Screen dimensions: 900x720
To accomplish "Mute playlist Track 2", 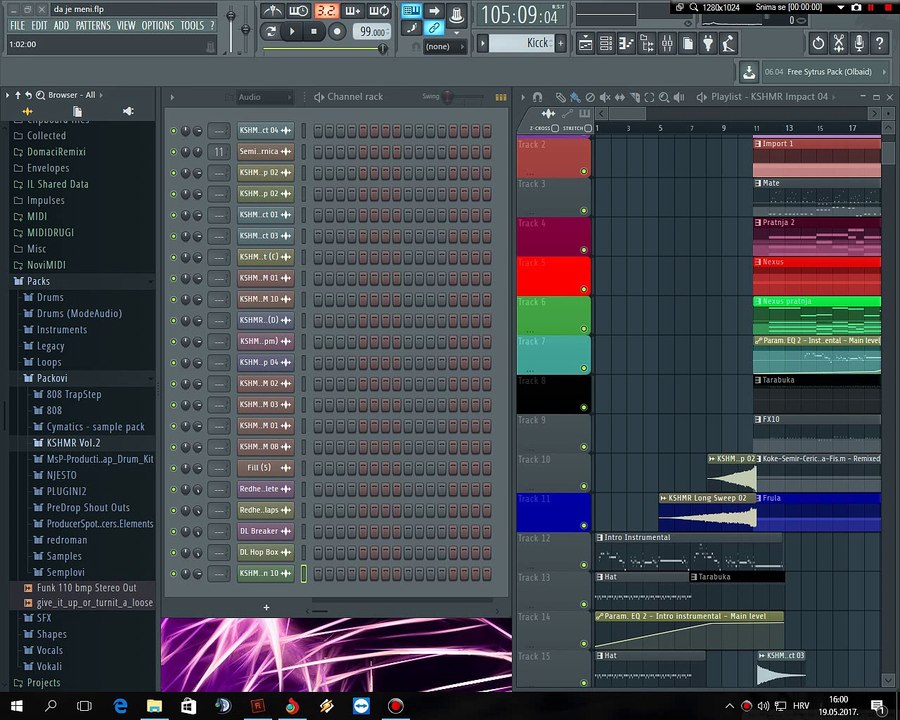I will pos(584,171).
